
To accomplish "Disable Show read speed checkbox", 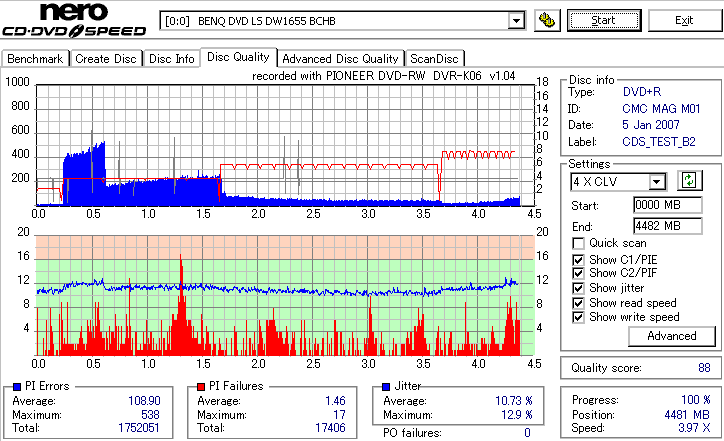I will point(578,303).
